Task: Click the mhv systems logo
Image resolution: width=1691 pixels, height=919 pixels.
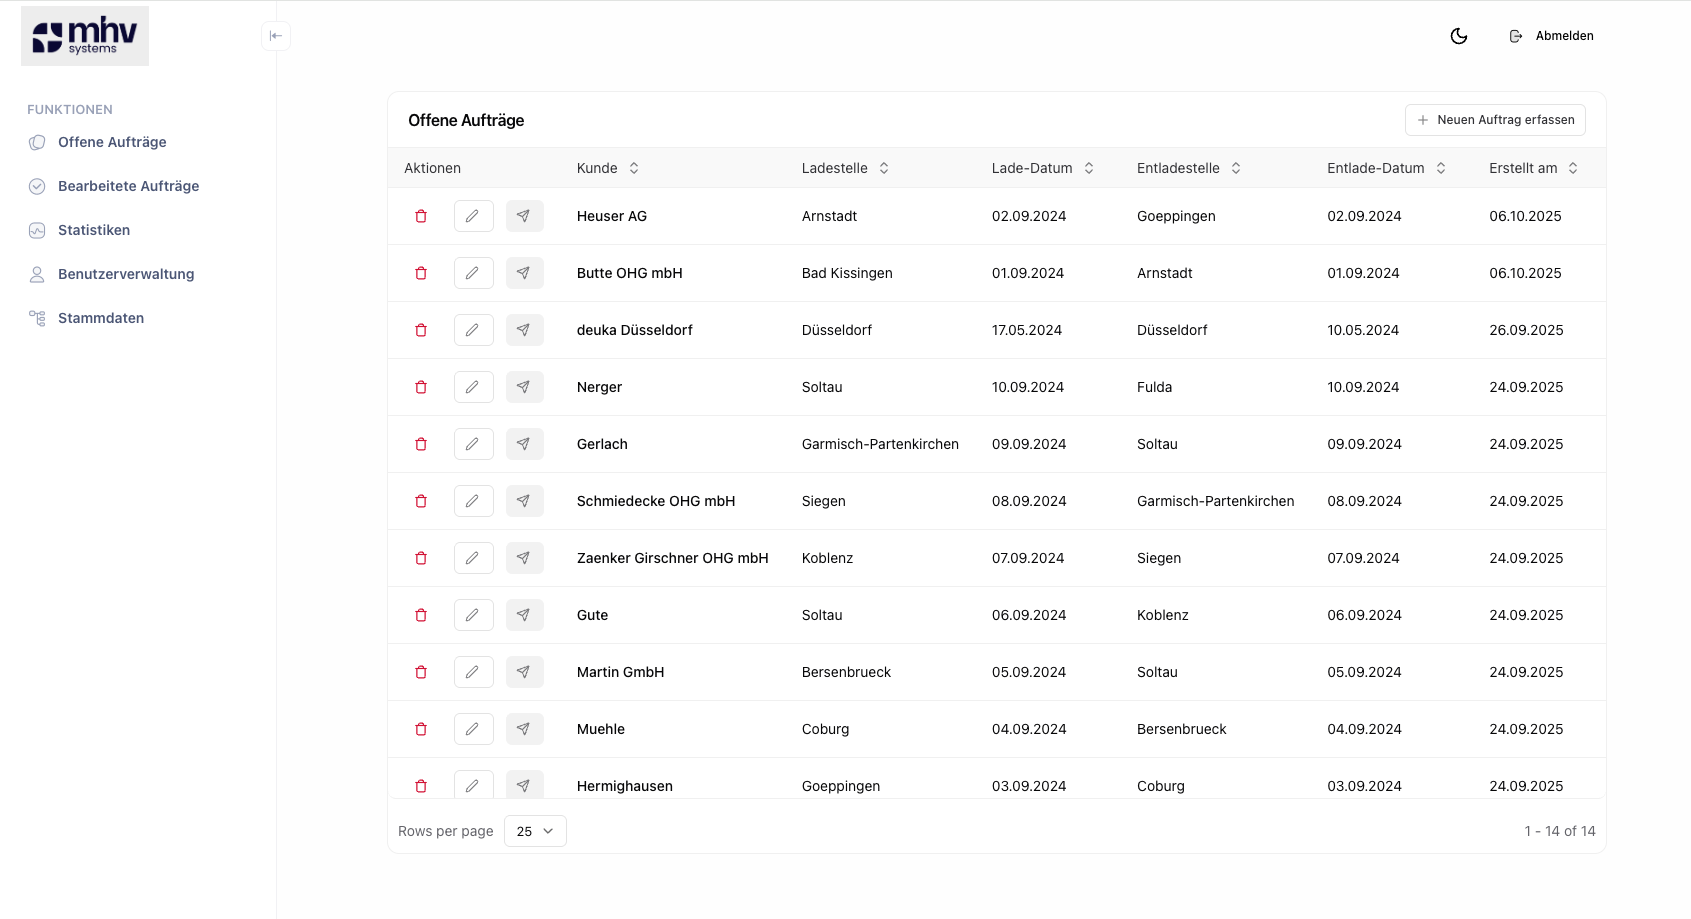Action: click(85, 36)
